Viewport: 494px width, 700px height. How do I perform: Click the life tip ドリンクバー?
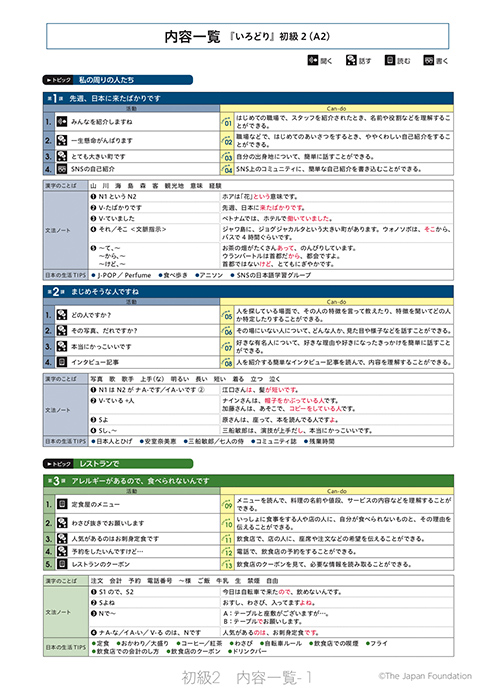tap(247, 651)
